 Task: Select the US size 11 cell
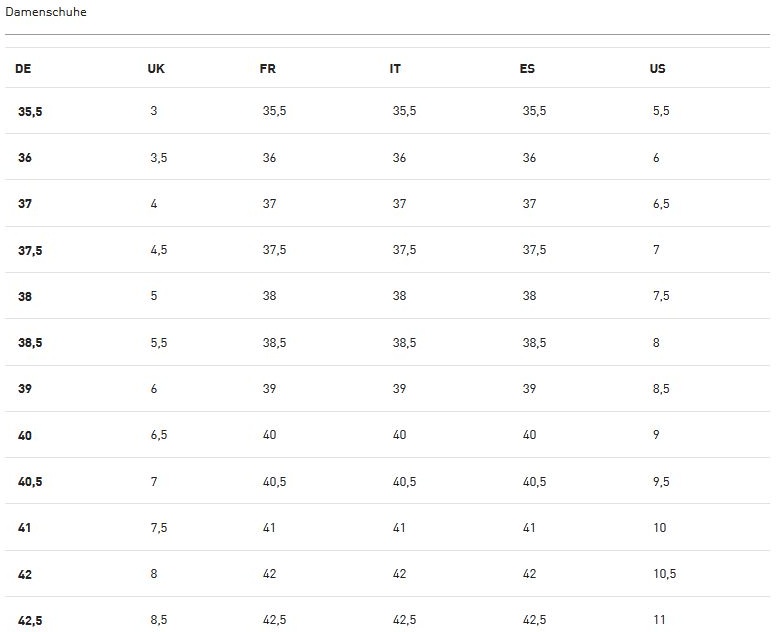(659, 620)
